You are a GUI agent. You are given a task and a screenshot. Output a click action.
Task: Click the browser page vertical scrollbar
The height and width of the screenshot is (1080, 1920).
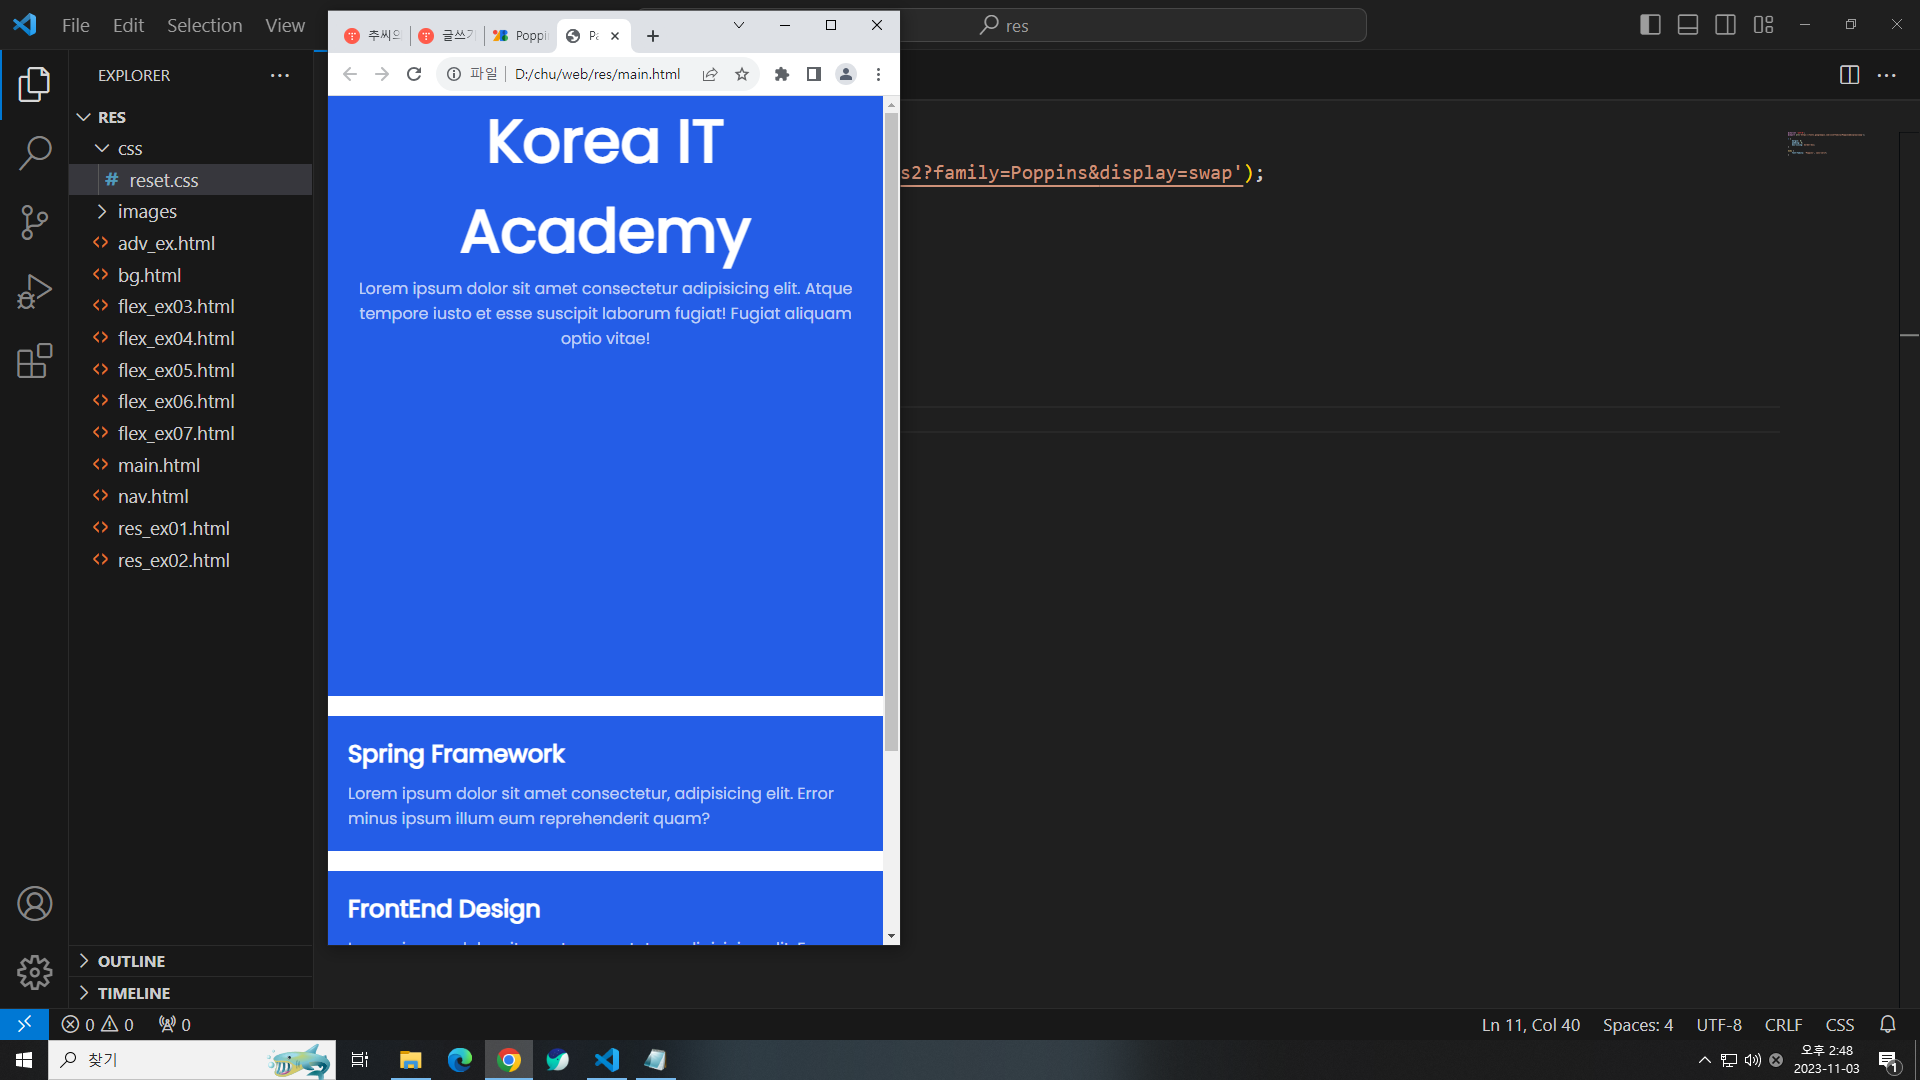point(891,430)
